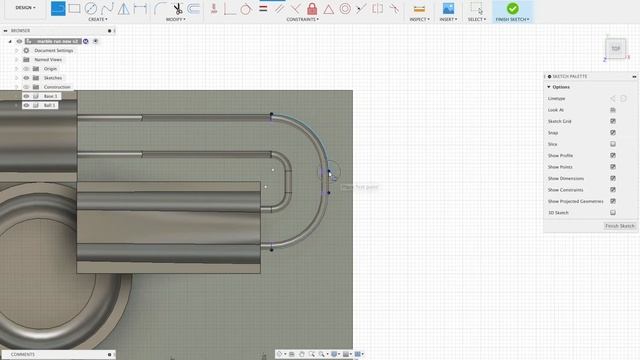Expand the Named Views tree node
The image size is (640, 360).
coord(16,60)
